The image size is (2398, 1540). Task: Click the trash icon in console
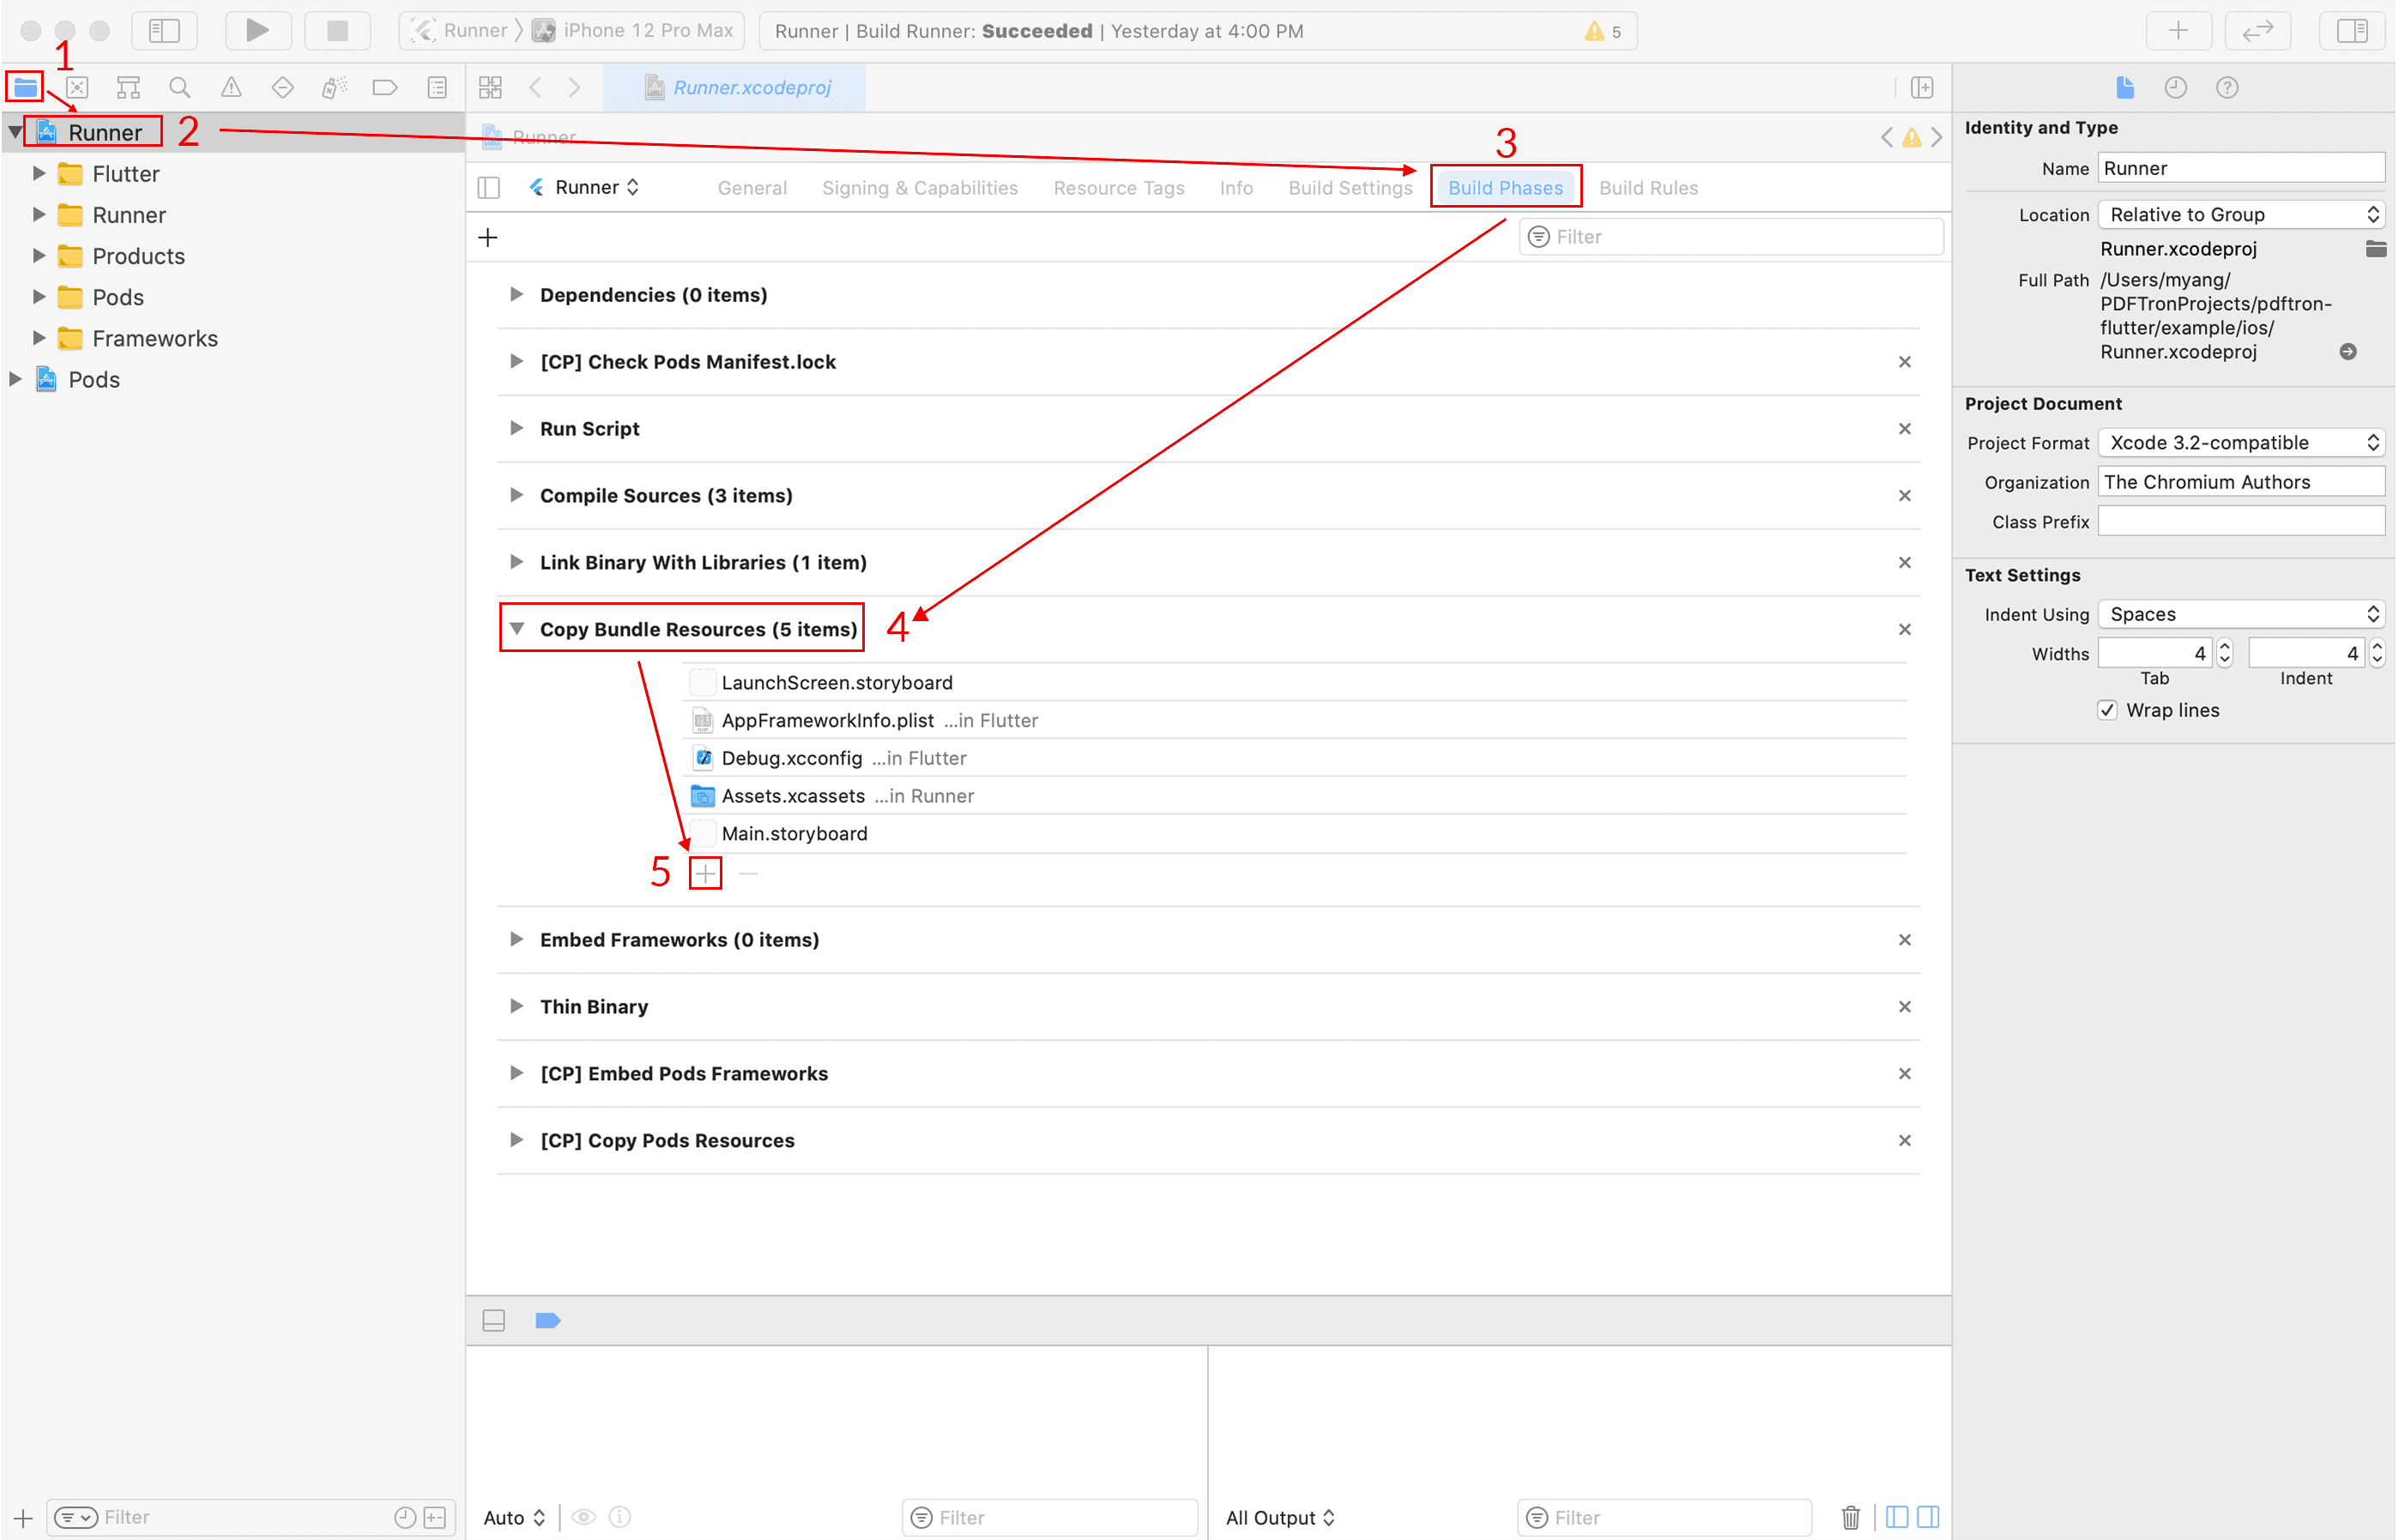(x=1850, y=1517)
